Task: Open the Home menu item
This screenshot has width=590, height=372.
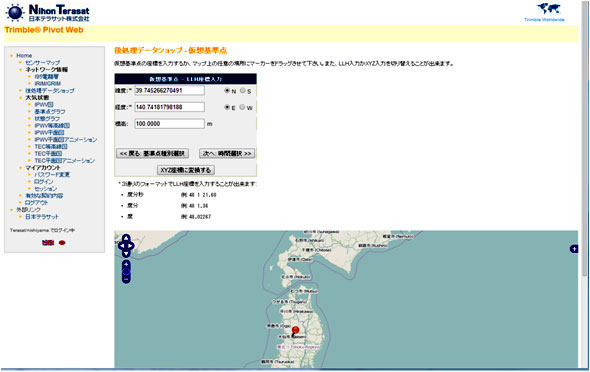Action: pyautogui.click(x=24, y=55)
